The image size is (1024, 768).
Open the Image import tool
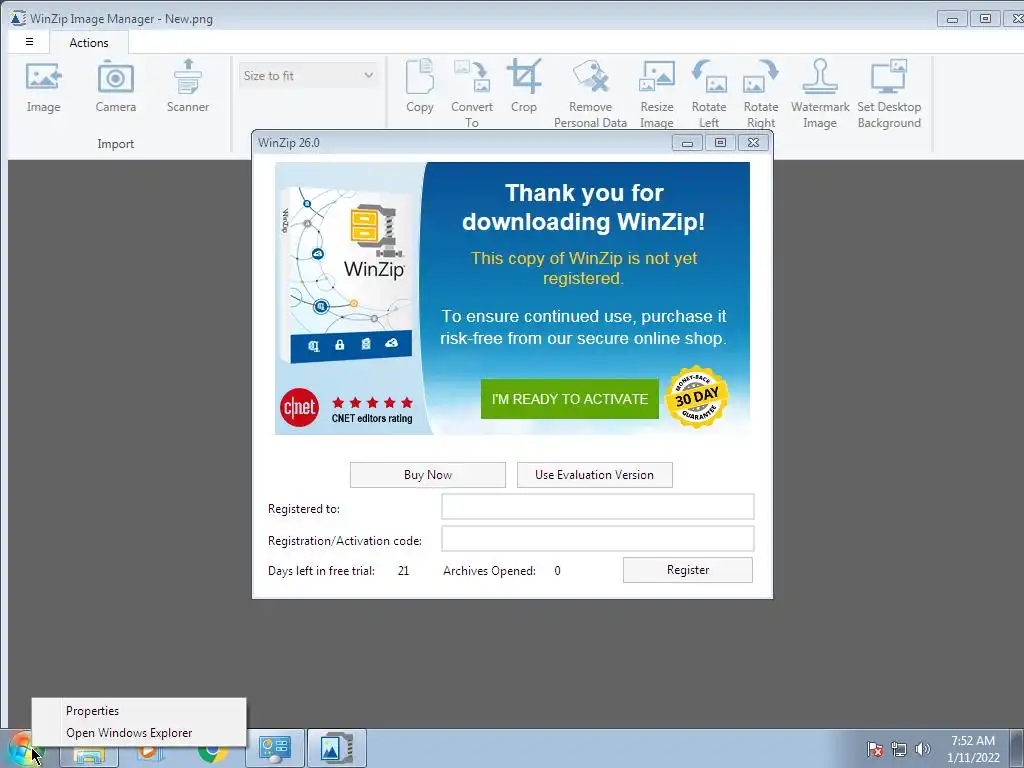[43, 87]
